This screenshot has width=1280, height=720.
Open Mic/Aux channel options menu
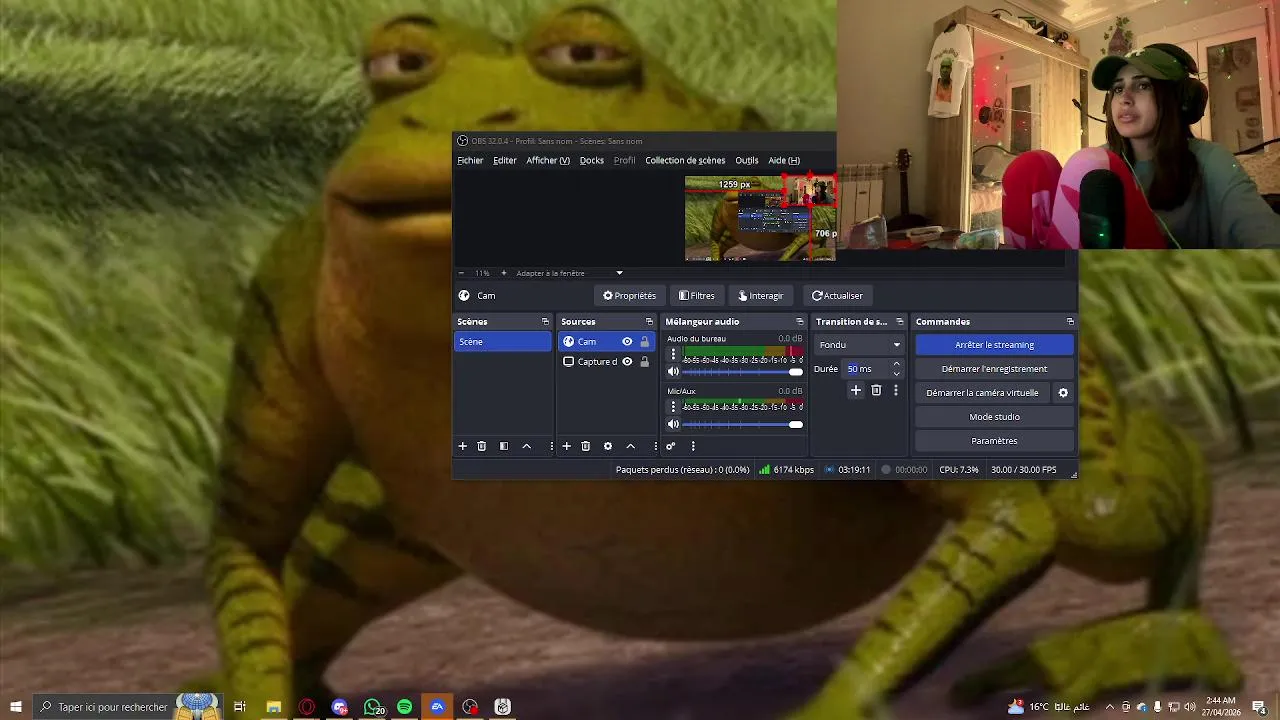point(673,407)
